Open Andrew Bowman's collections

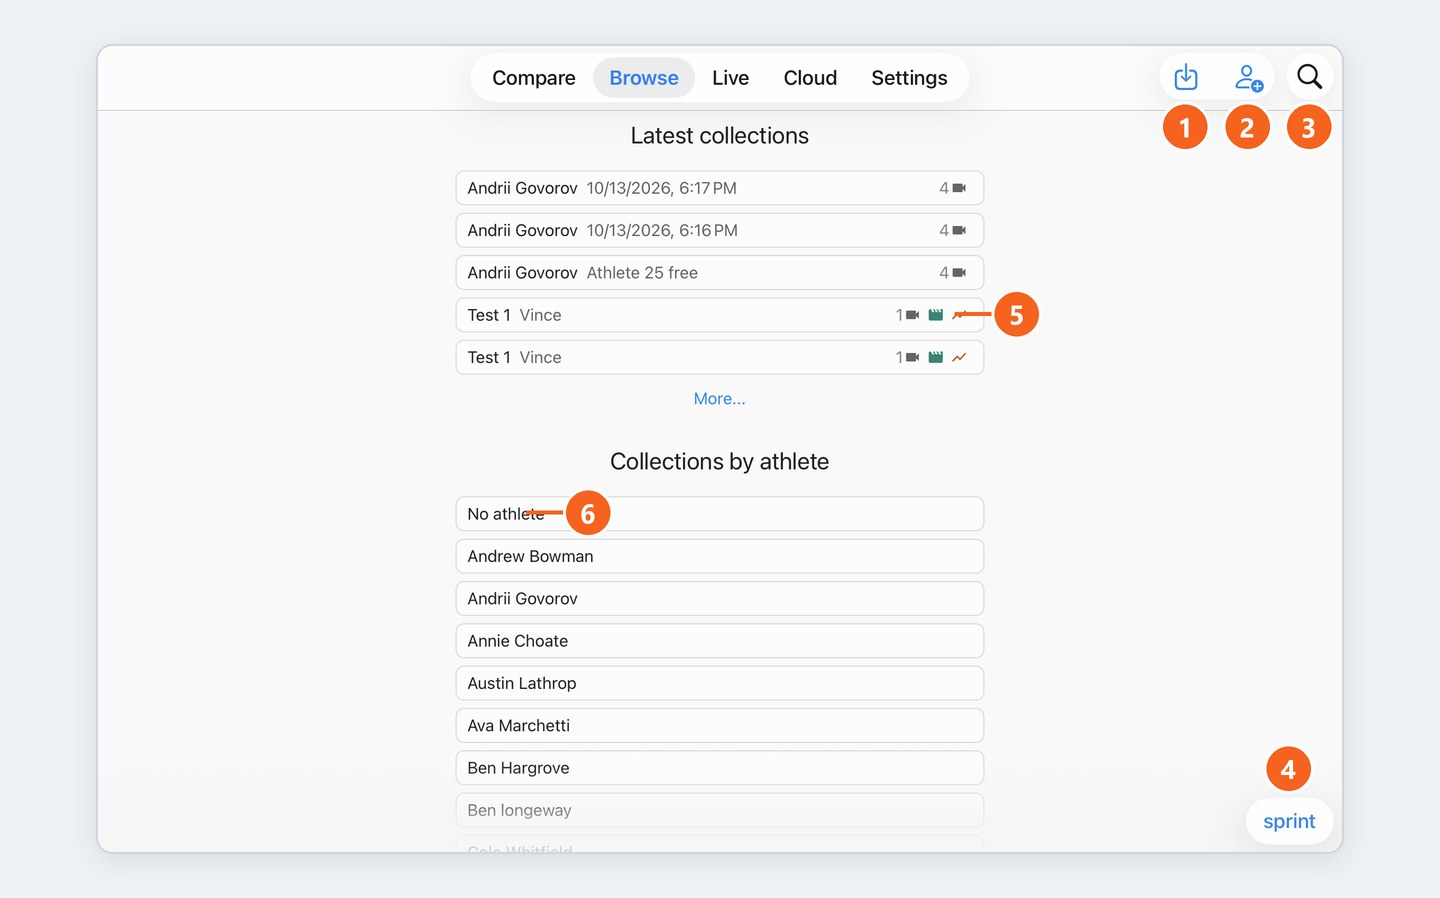720,556
